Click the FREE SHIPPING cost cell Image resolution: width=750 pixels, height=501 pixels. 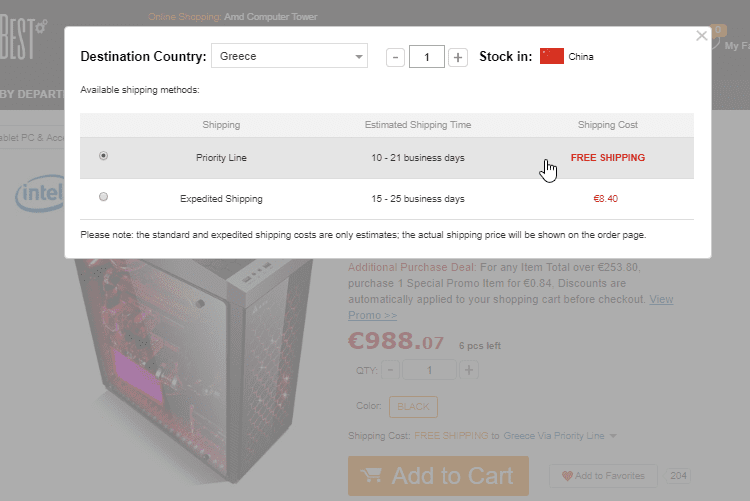pyautogui.click(x=607, y=157)
